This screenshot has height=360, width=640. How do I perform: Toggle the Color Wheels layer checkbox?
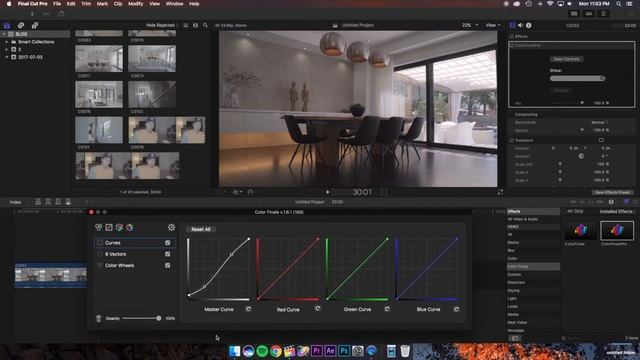[x=167, y=265]
